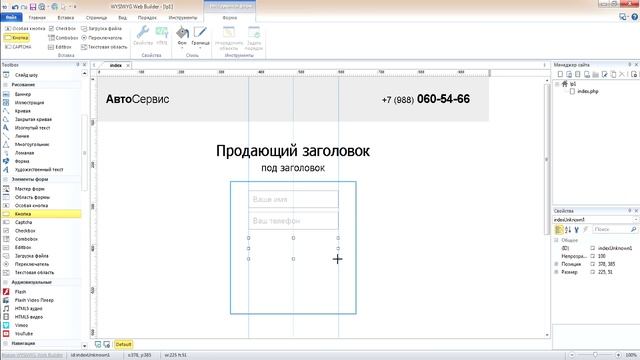Select HTML5 видео in Toolbox
The height and width of the screenshot is (360, 640).
click(29, 317)
